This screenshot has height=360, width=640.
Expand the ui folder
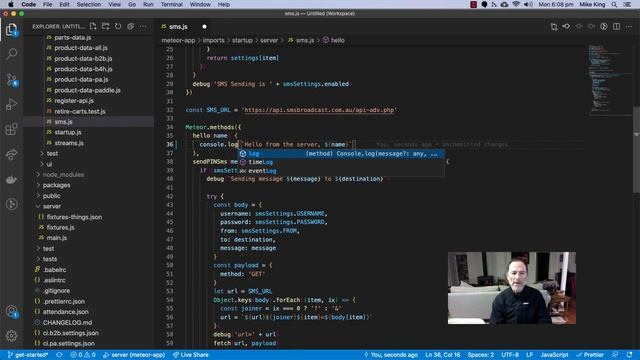49,164
